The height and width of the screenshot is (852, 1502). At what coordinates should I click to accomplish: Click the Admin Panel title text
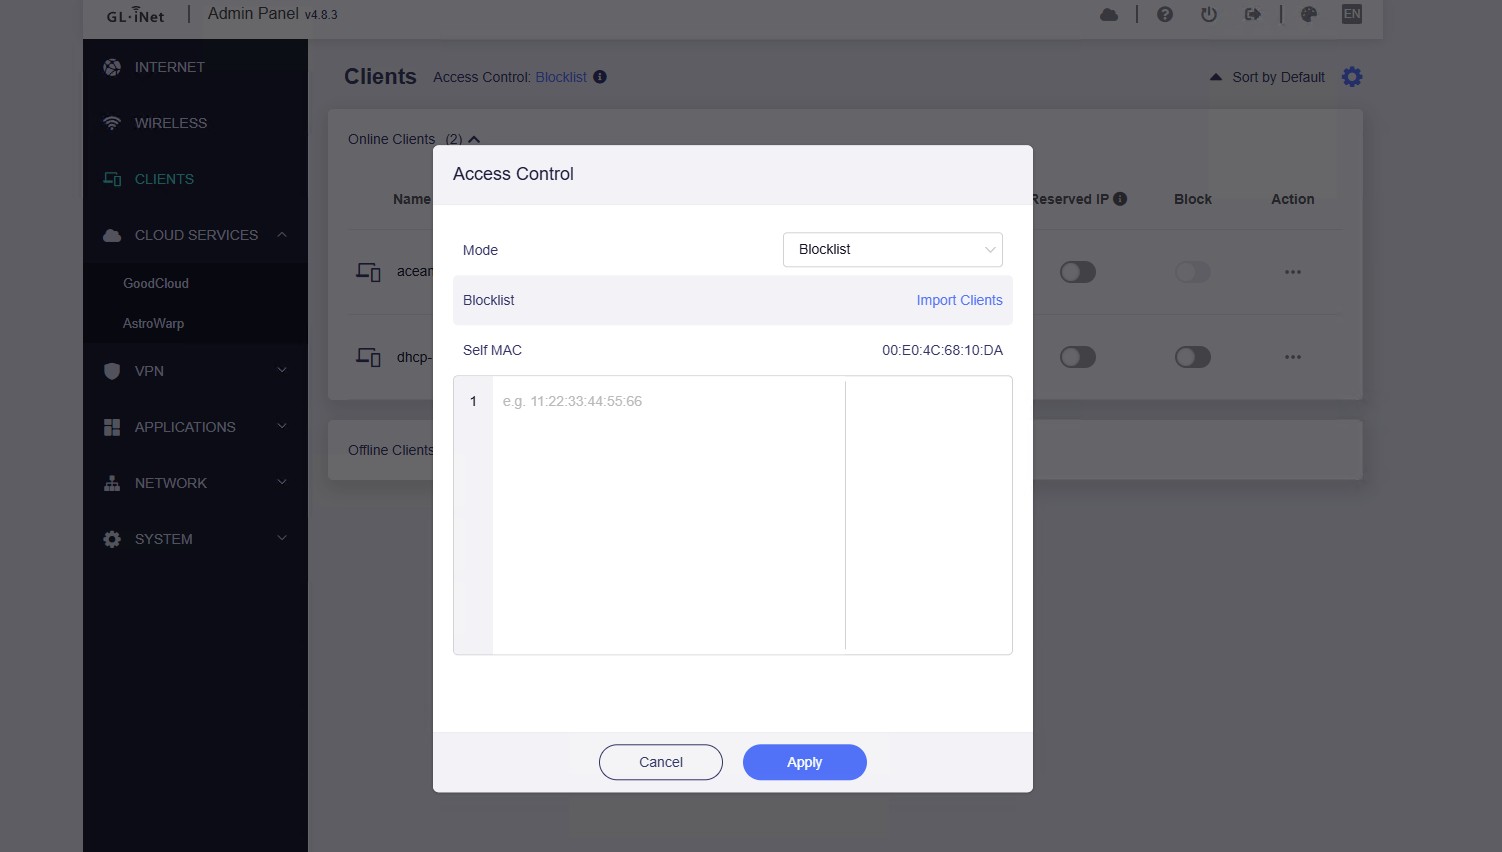pyautogui.click(x=253, y=14)
